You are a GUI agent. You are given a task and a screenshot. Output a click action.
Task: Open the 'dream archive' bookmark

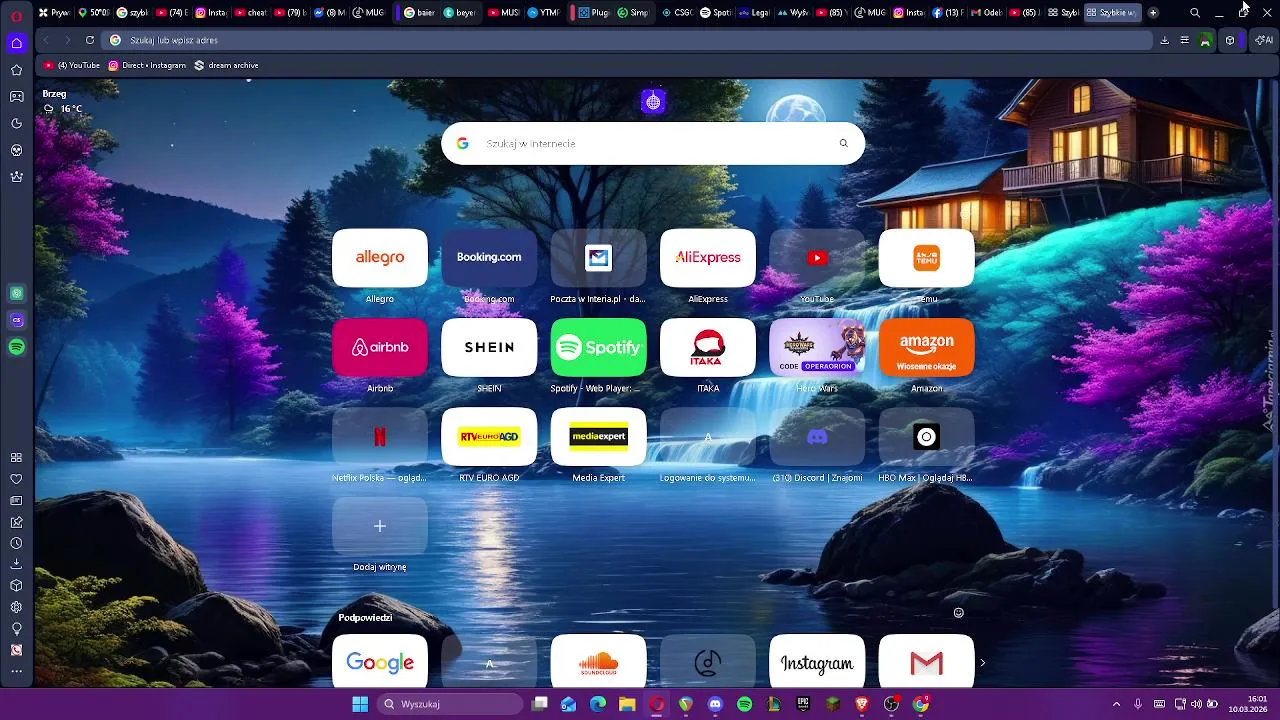tap(226, 65)
